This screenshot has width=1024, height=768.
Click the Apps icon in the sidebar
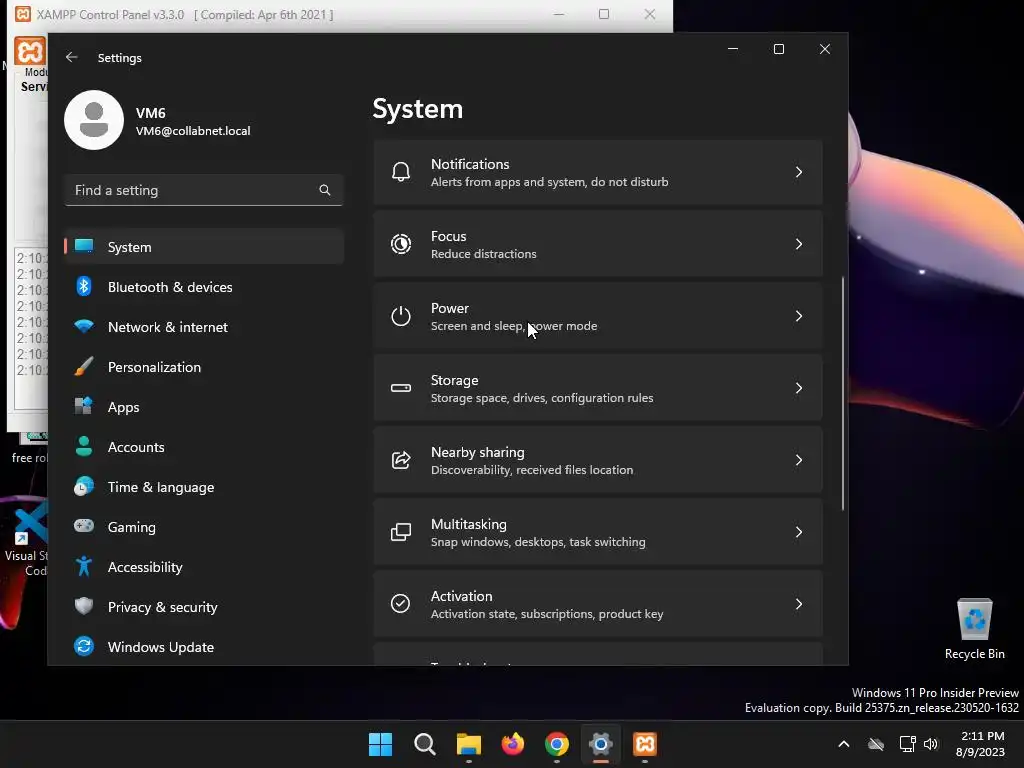[x=84, y=406]
